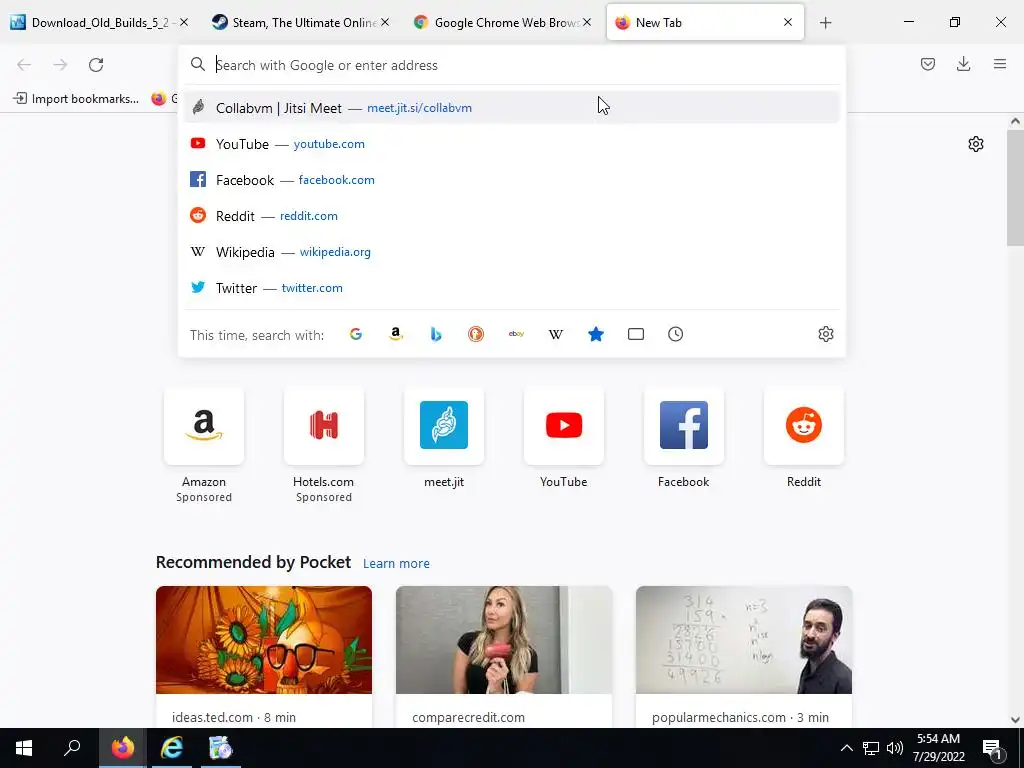
Task: Open the network tray icon
Action: click(x=871, y=748)
